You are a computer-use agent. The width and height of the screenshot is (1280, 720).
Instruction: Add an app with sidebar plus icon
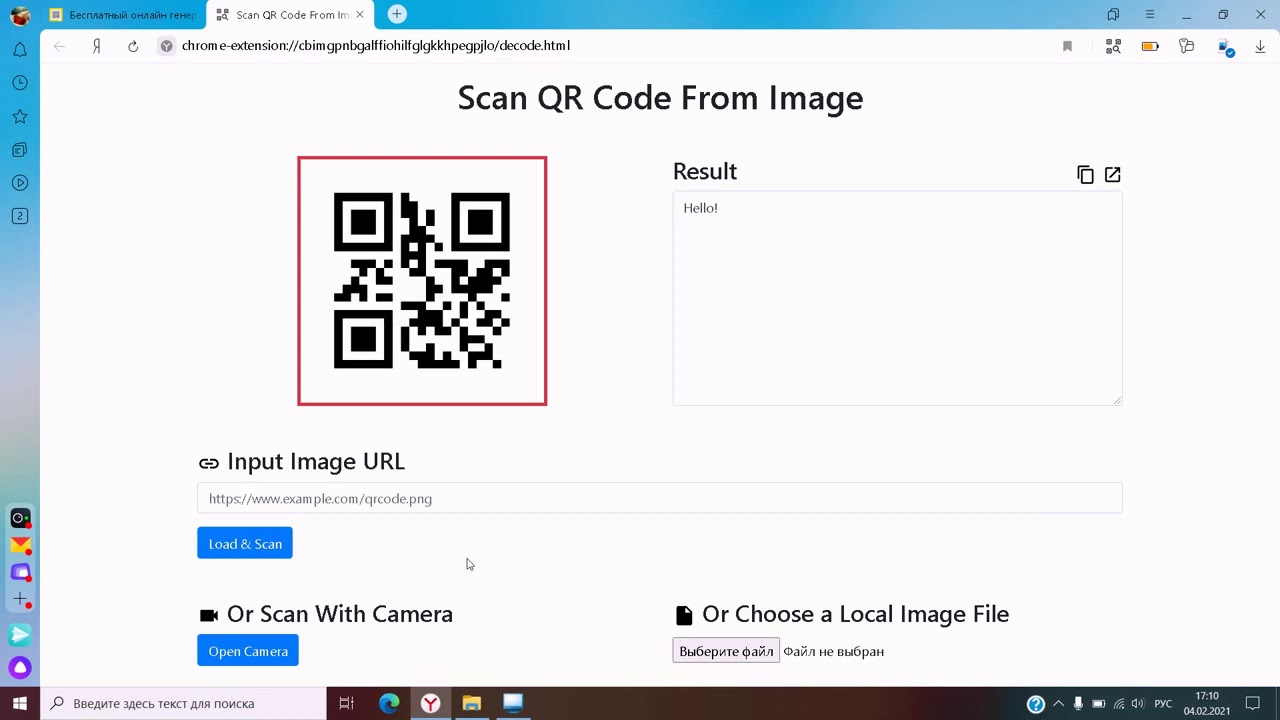tap(20, 599)
